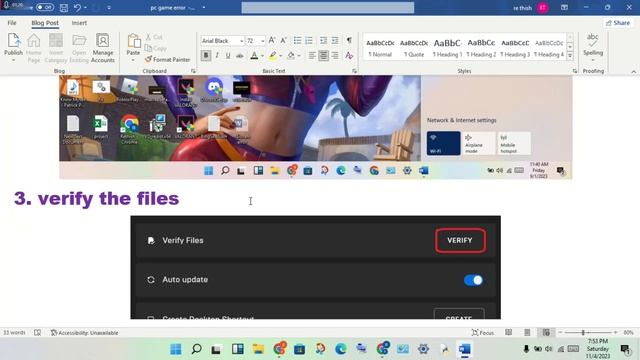This screenshot has height=360, width=640.
Task: Open the Windows Start menu
Action: 176,349
